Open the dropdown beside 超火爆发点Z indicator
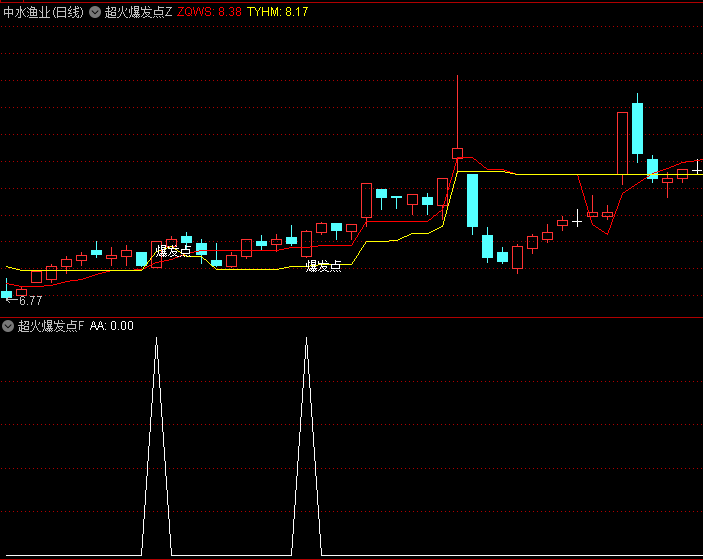The image size is (703, 560). click(95, 12)
